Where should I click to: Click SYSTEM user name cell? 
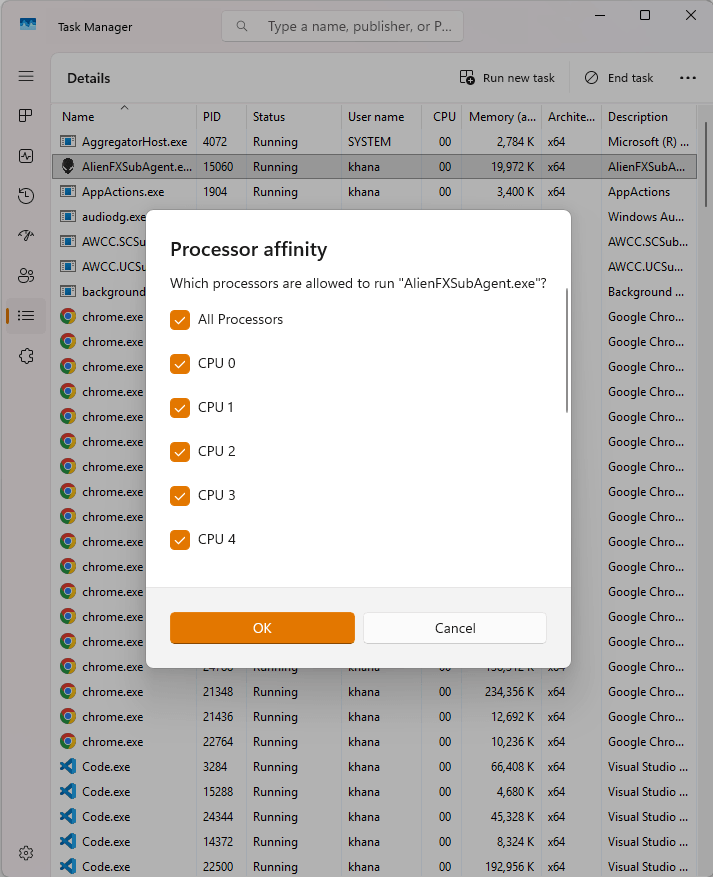[x=369, y=142]
